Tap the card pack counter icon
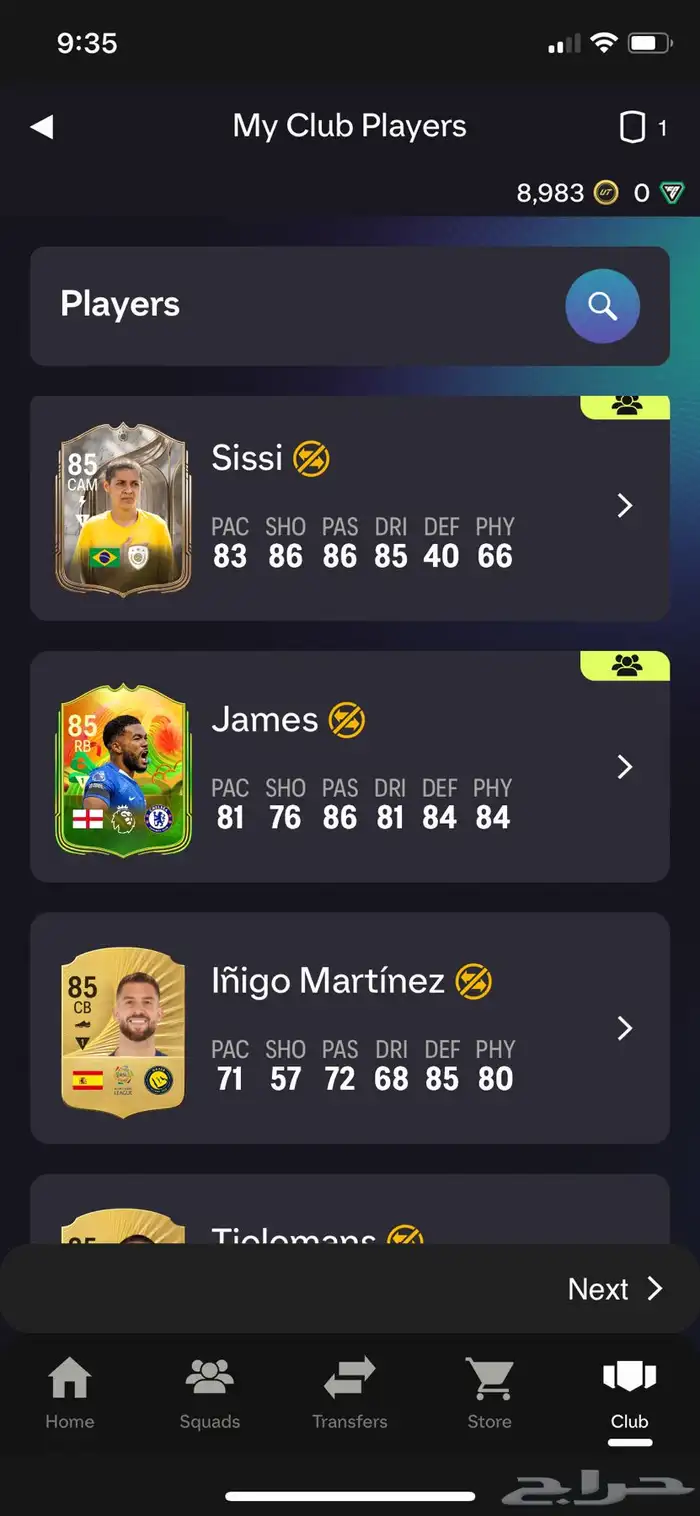Image resolution: width=700 pixels, height=1516 pixels. pyautogui.click(x=632, y=127)
